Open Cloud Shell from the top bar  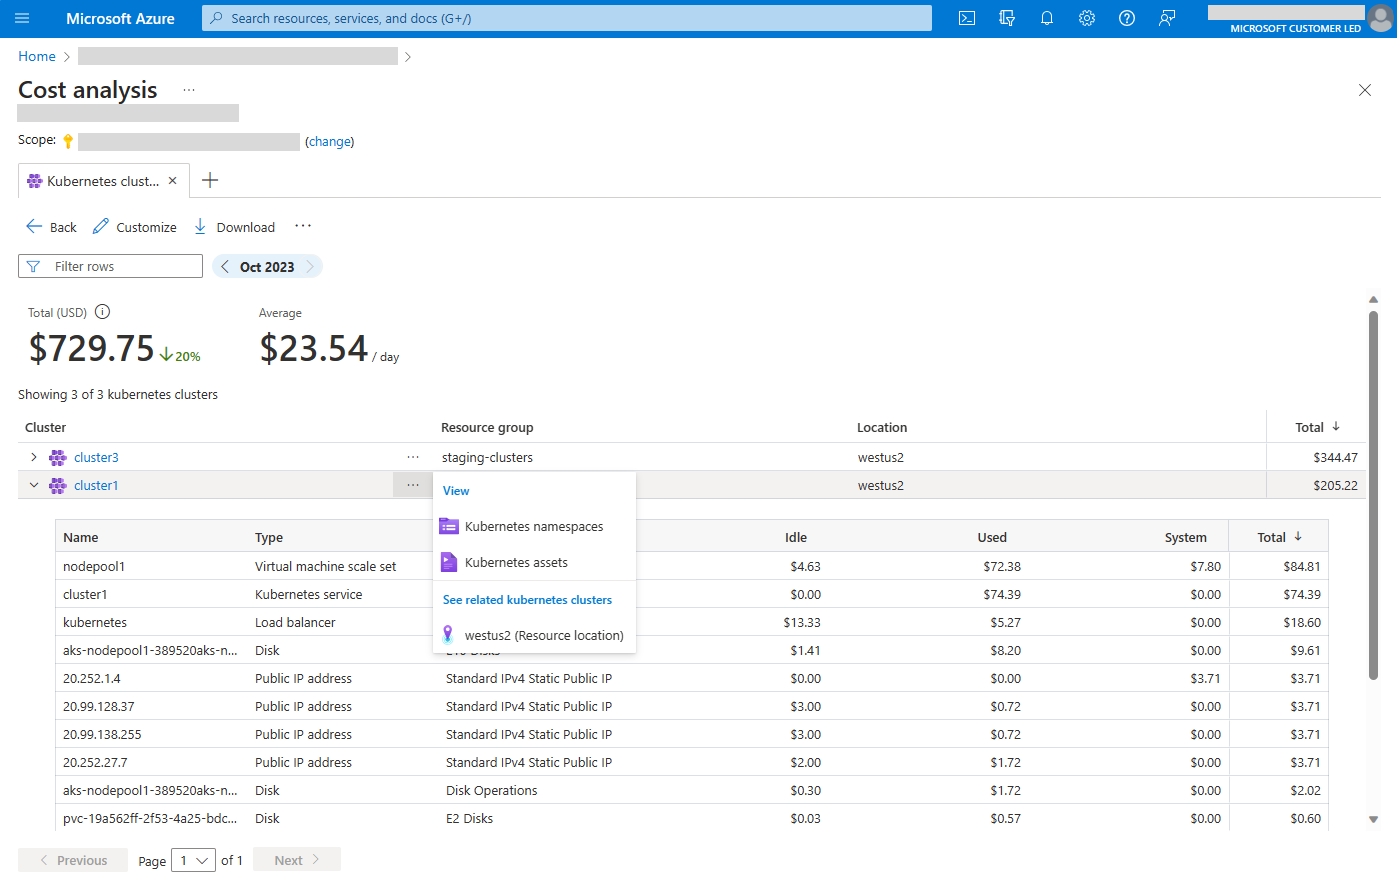[966, 17]
